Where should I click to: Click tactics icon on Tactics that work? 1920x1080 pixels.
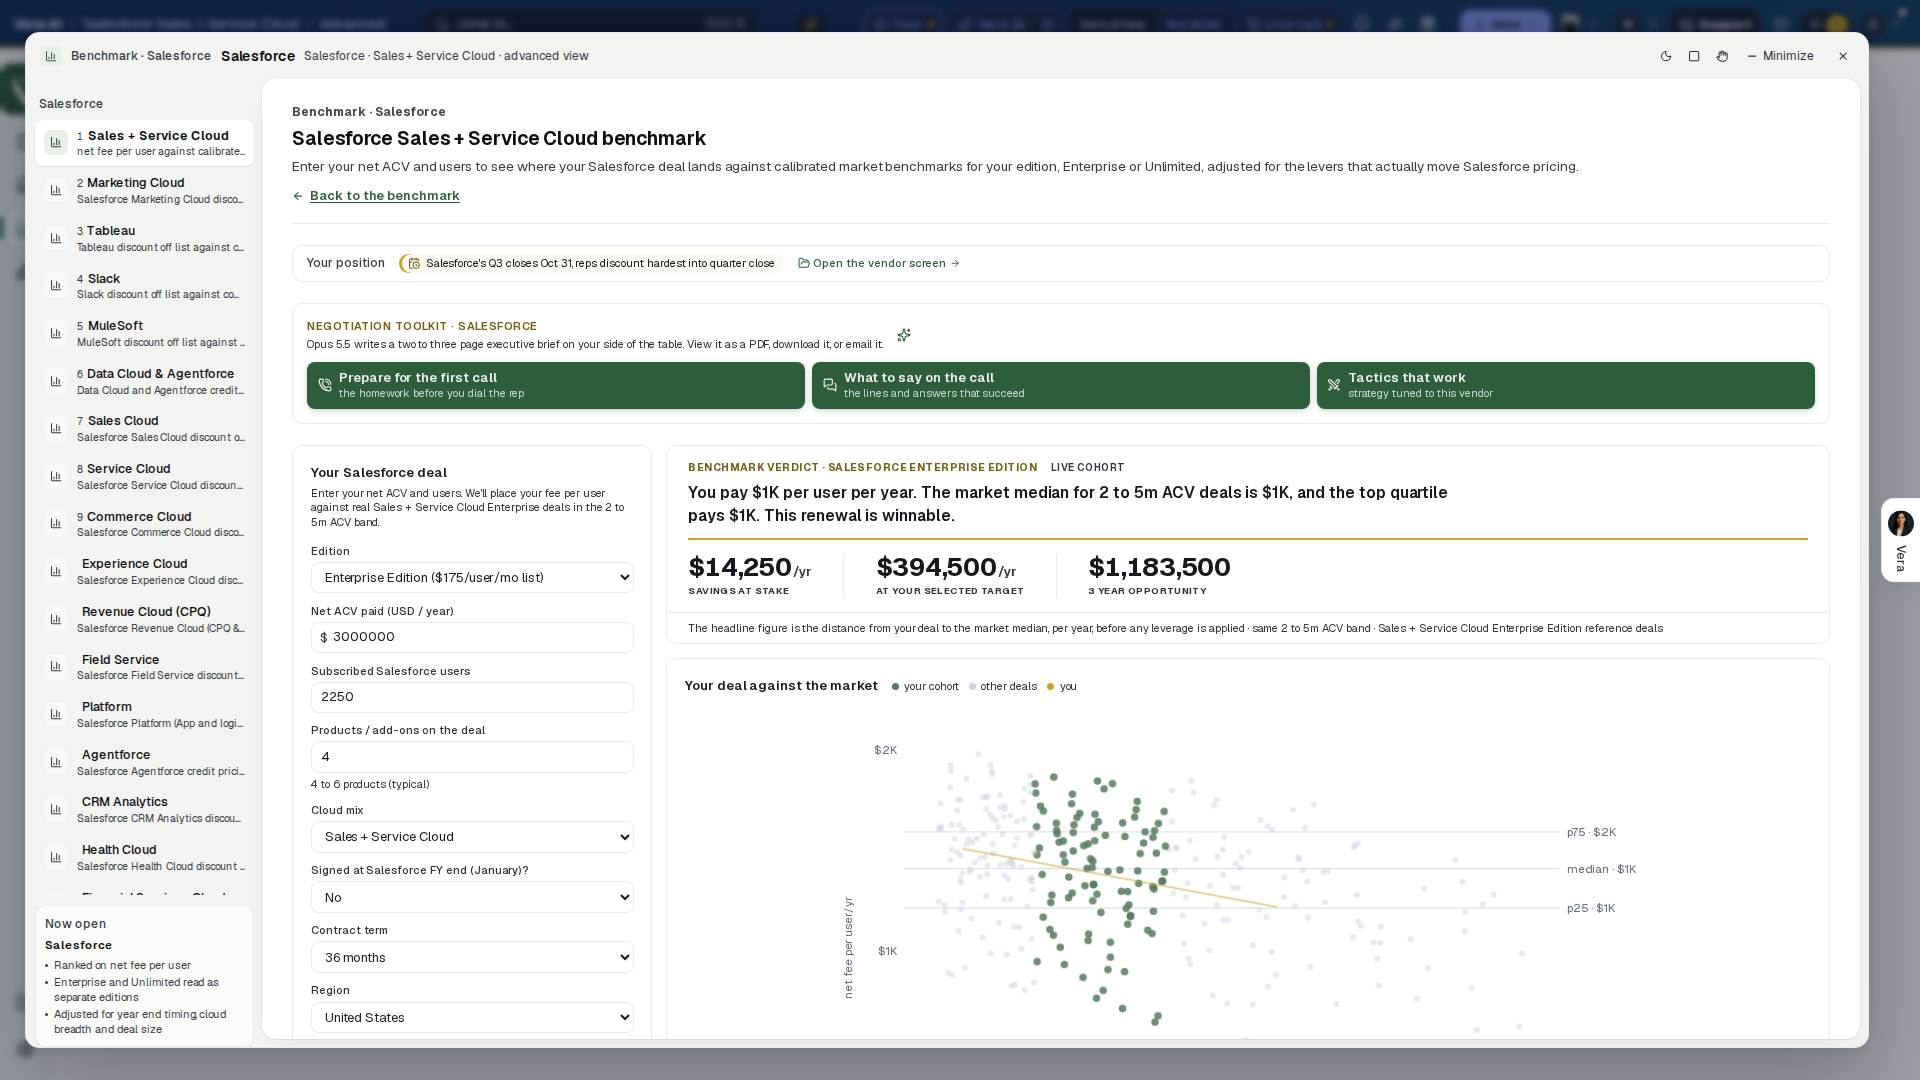[x=1334, y=385]
